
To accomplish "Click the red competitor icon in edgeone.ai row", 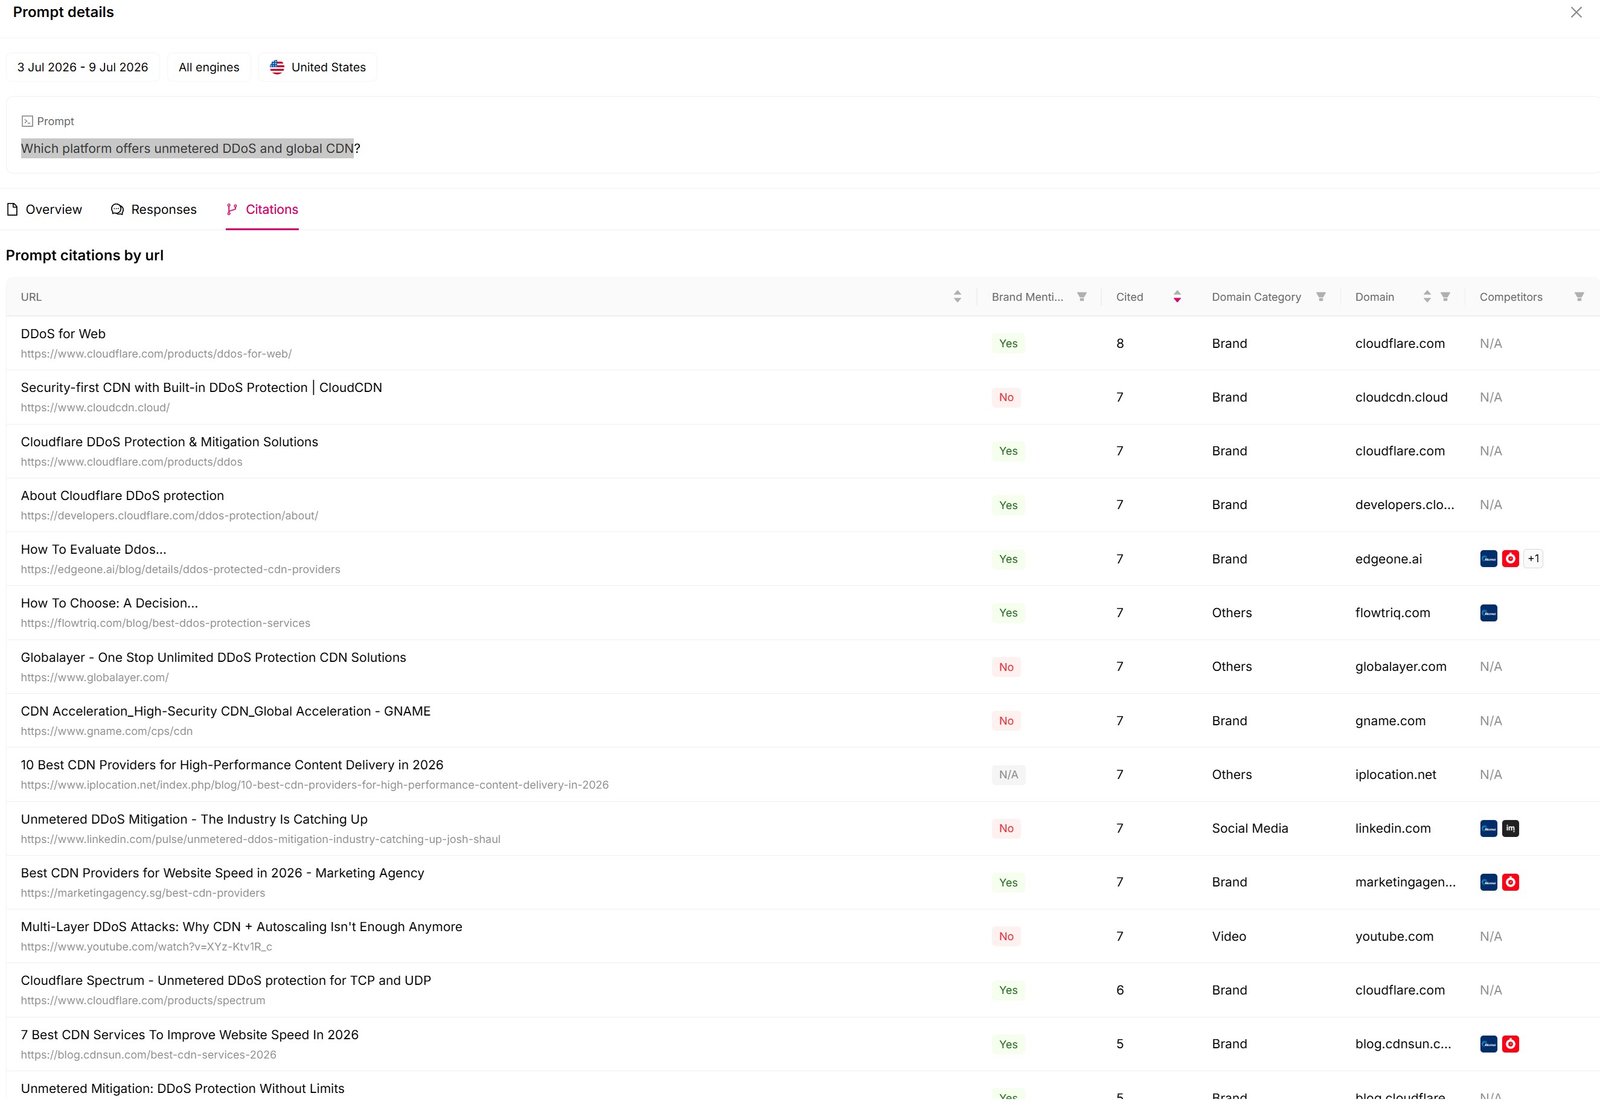I will click(x=1510, y=559).
